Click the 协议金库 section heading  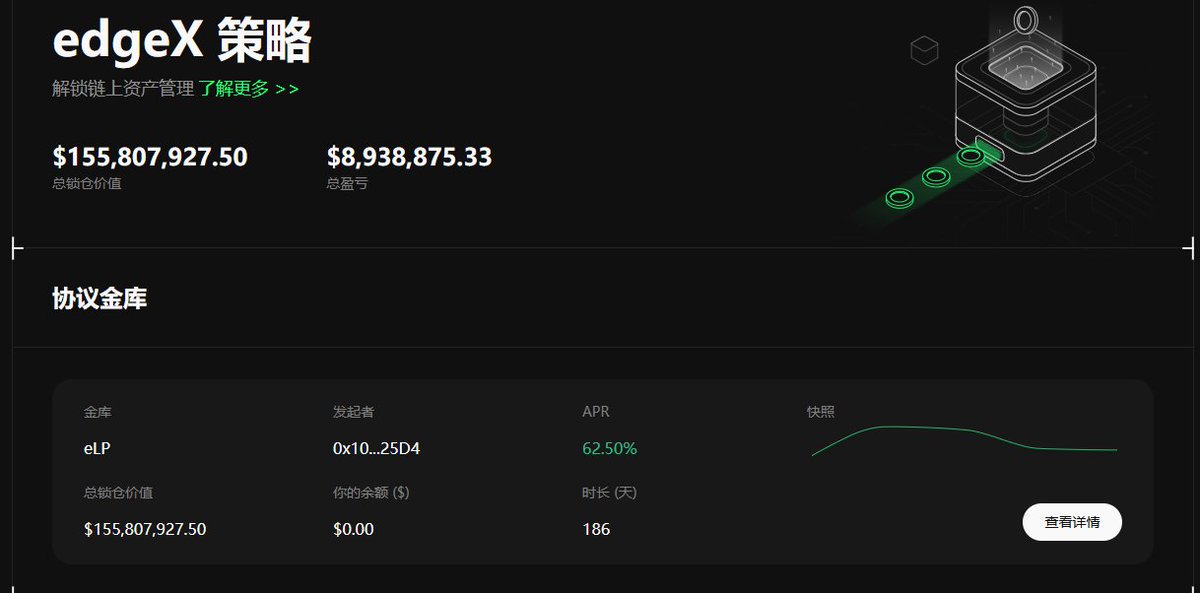(100, 298)
